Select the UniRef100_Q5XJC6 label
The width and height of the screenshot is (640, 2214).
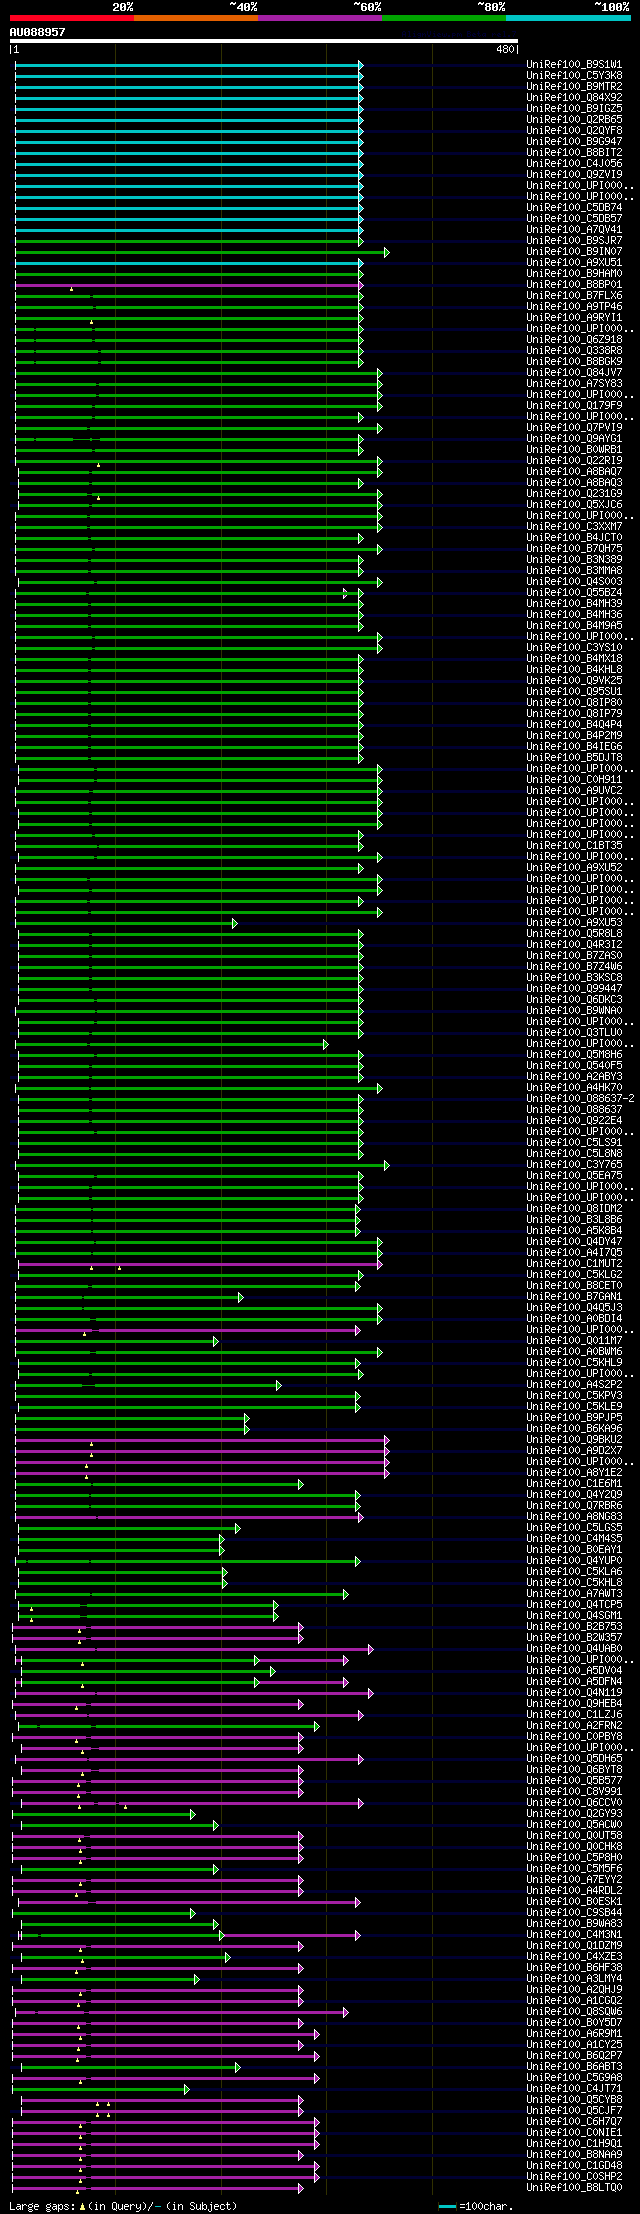pos(574,505)
